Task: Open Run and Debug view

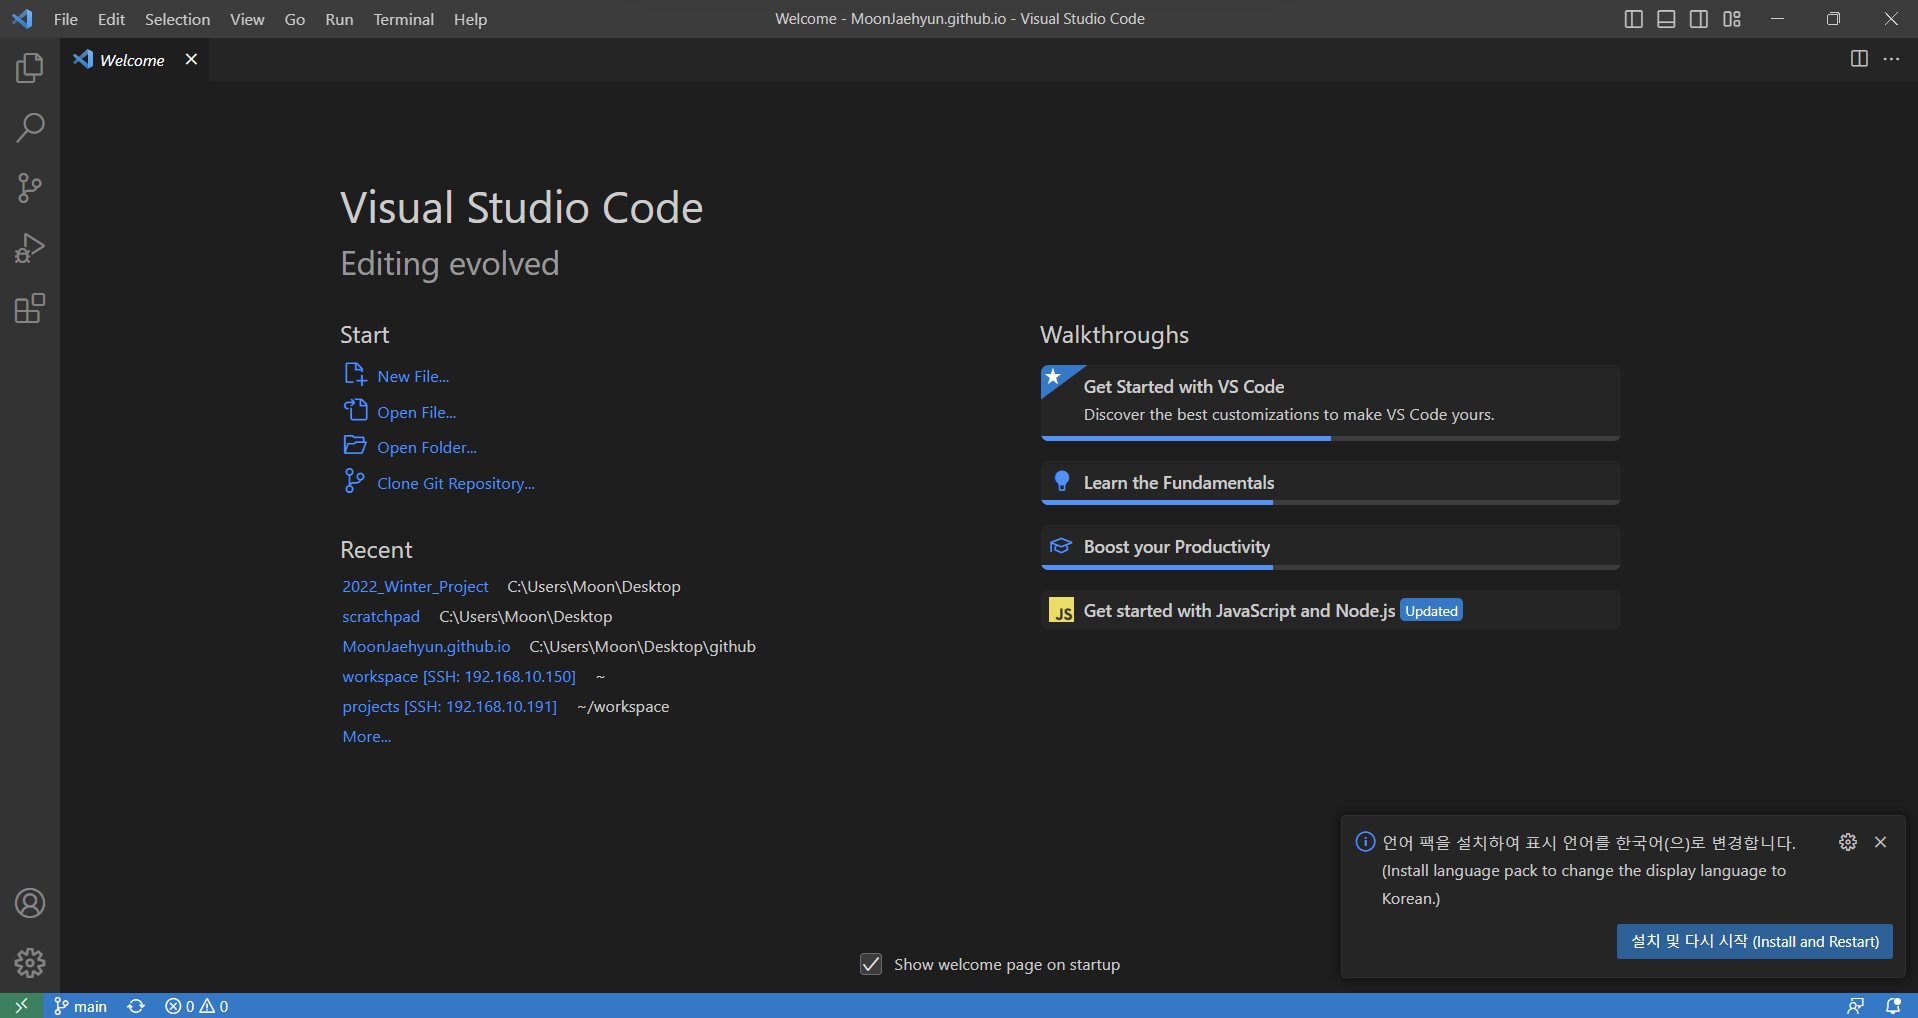Action: [30, 248]
